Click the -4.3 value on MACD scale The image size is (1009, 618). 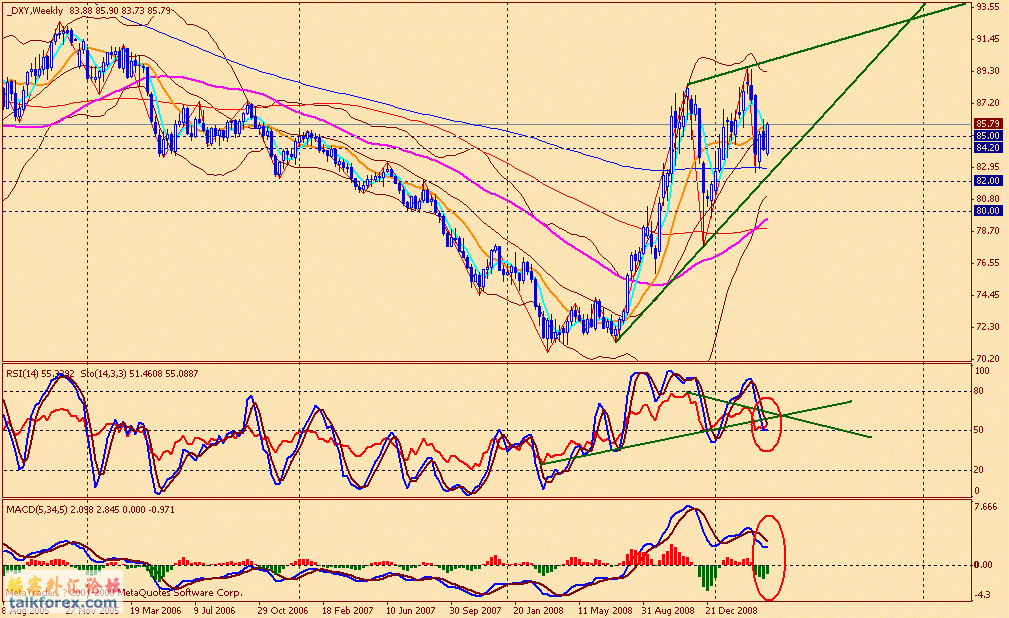[983, 595]
